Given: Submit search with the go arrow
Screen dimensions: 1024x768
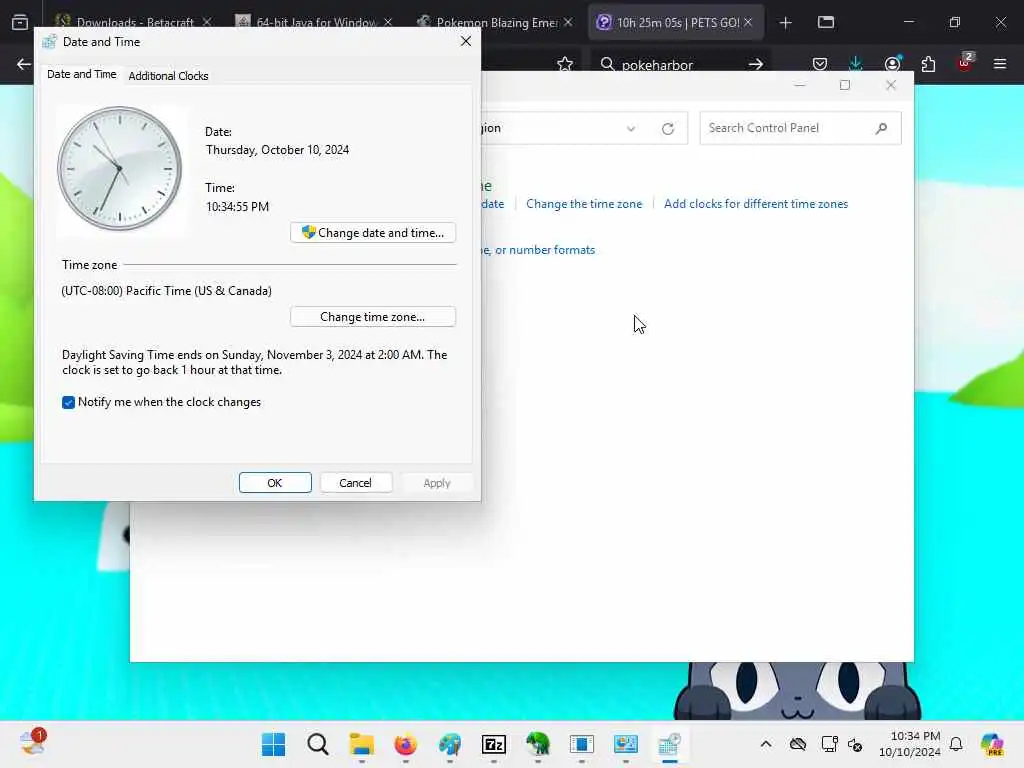Looking at the screenshot, I should click(x=756, y=64).
